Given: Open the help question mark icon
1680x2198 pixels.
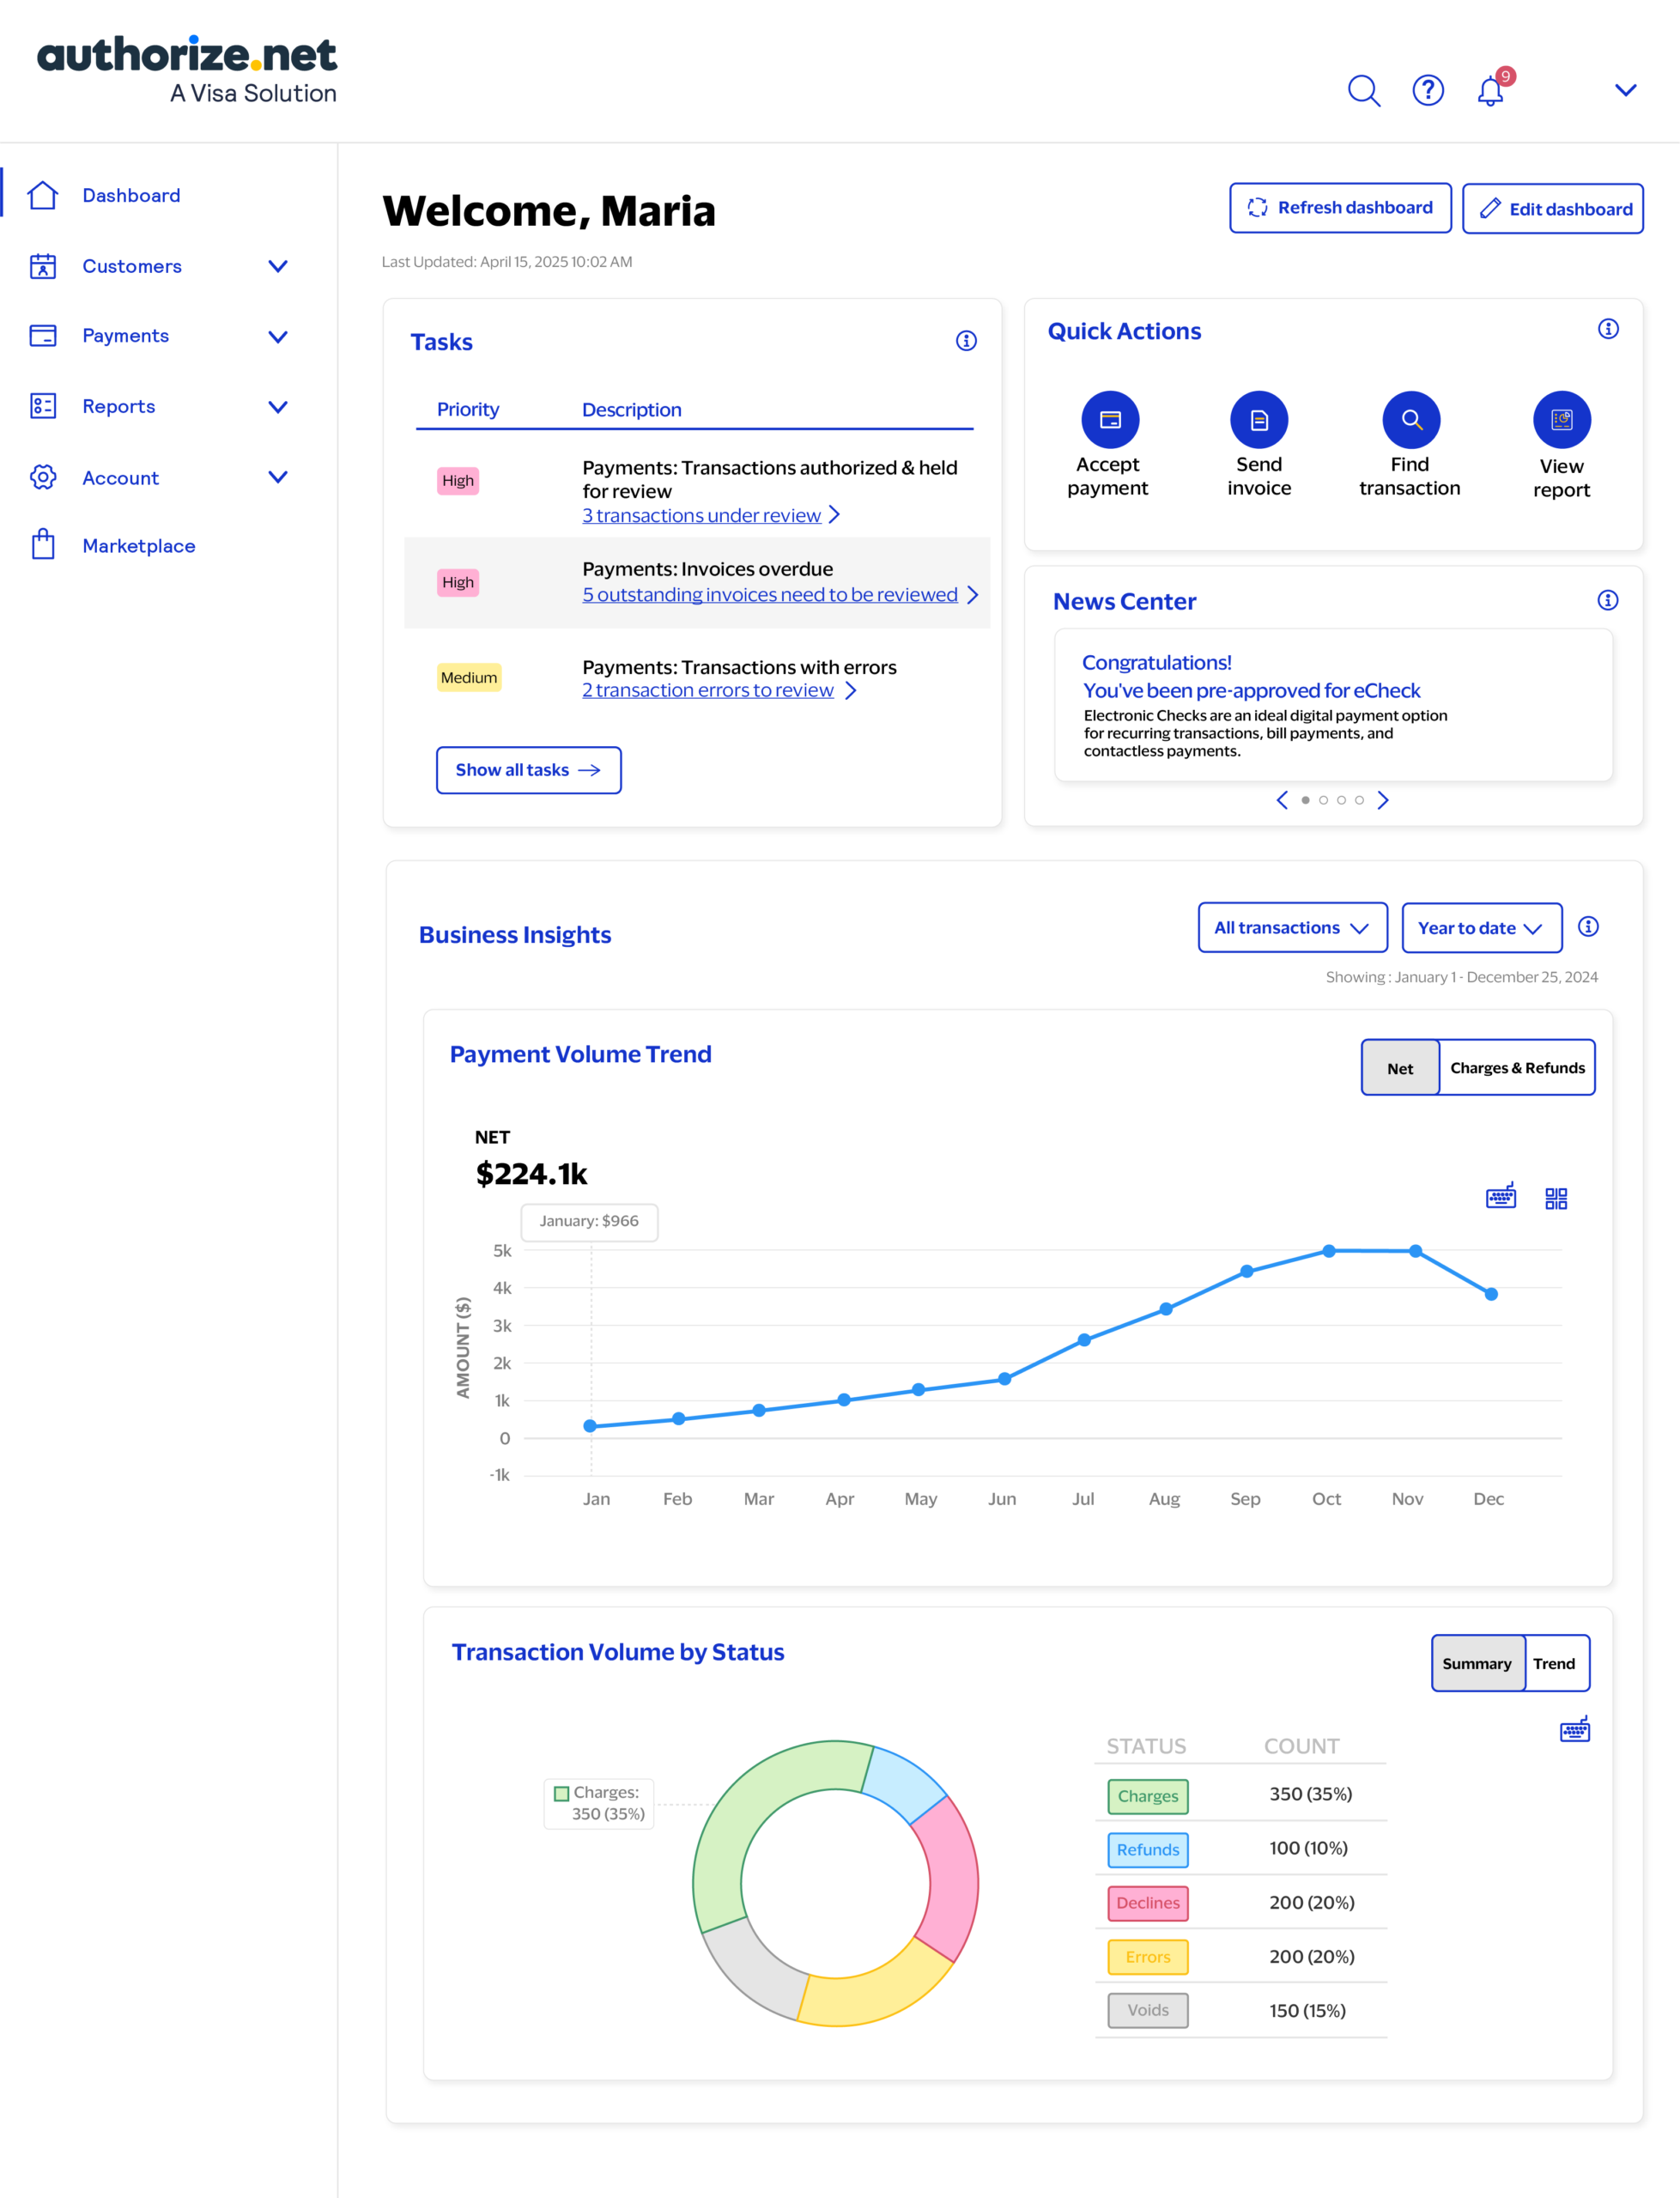Looking at the screenshot, I should [1428, 90].
